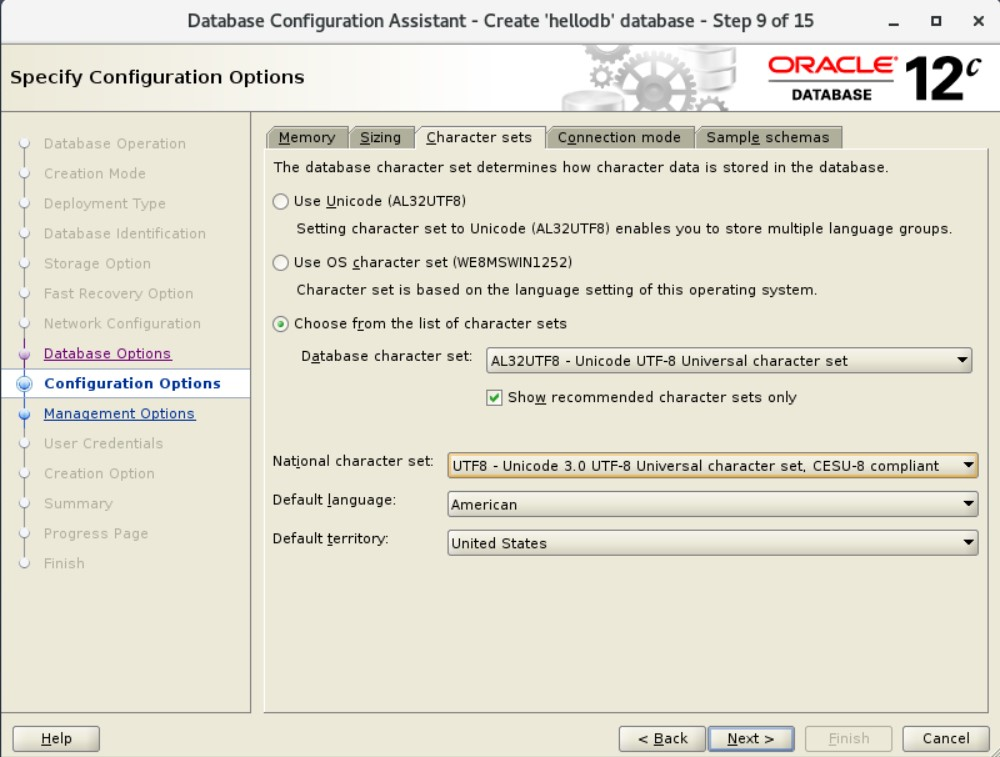
Task: Click the 'Summary' step text
Action: tap(78, 503)
